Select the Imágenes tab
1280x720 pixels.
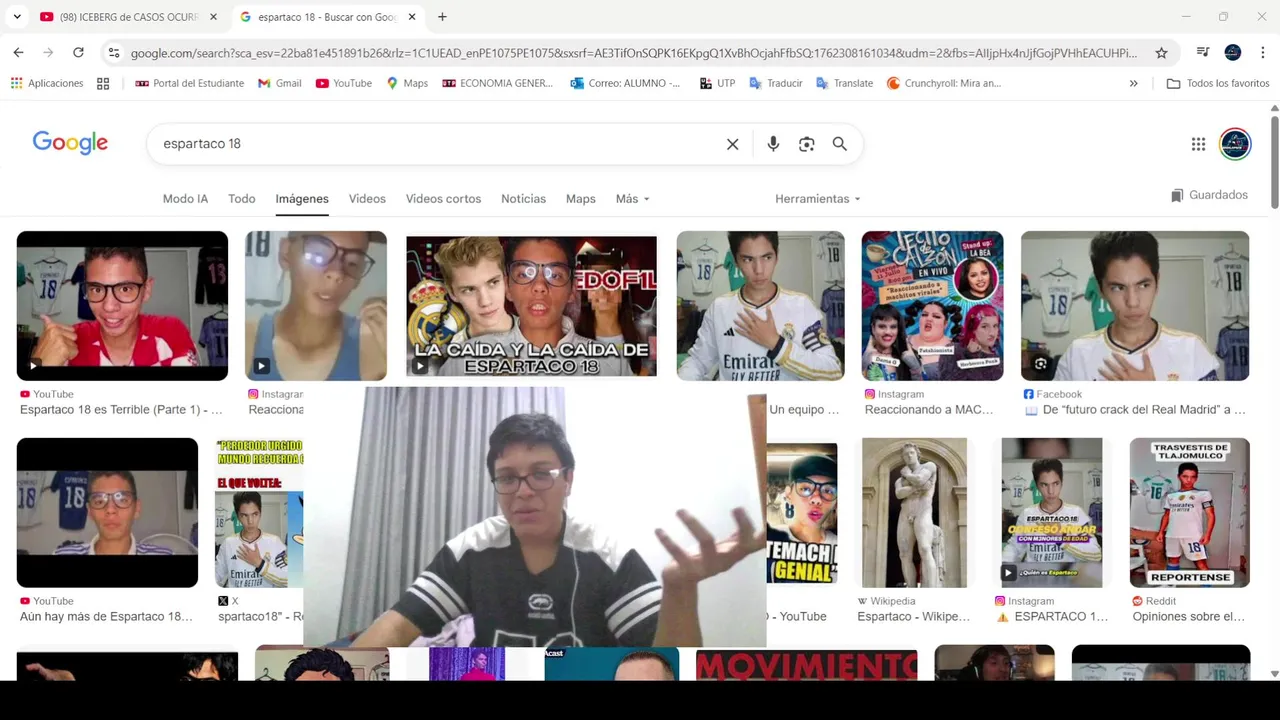(x=302, y=199)
